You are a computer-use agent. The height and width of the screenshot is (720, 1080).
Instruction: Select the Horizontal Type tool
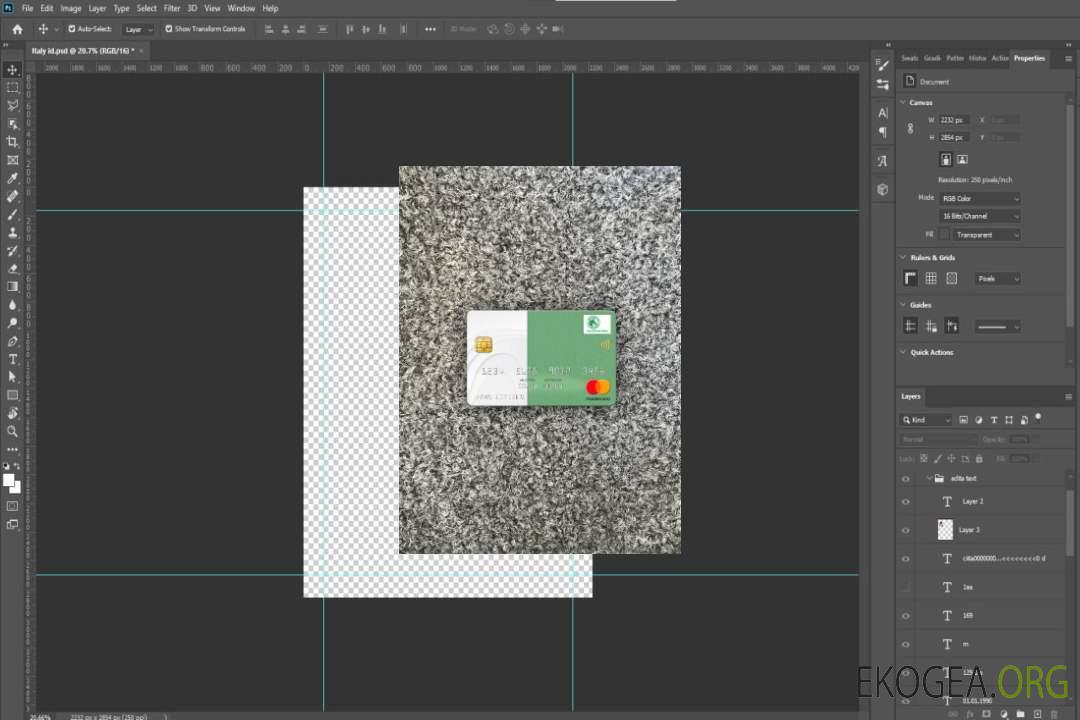[x=13, y=359]
